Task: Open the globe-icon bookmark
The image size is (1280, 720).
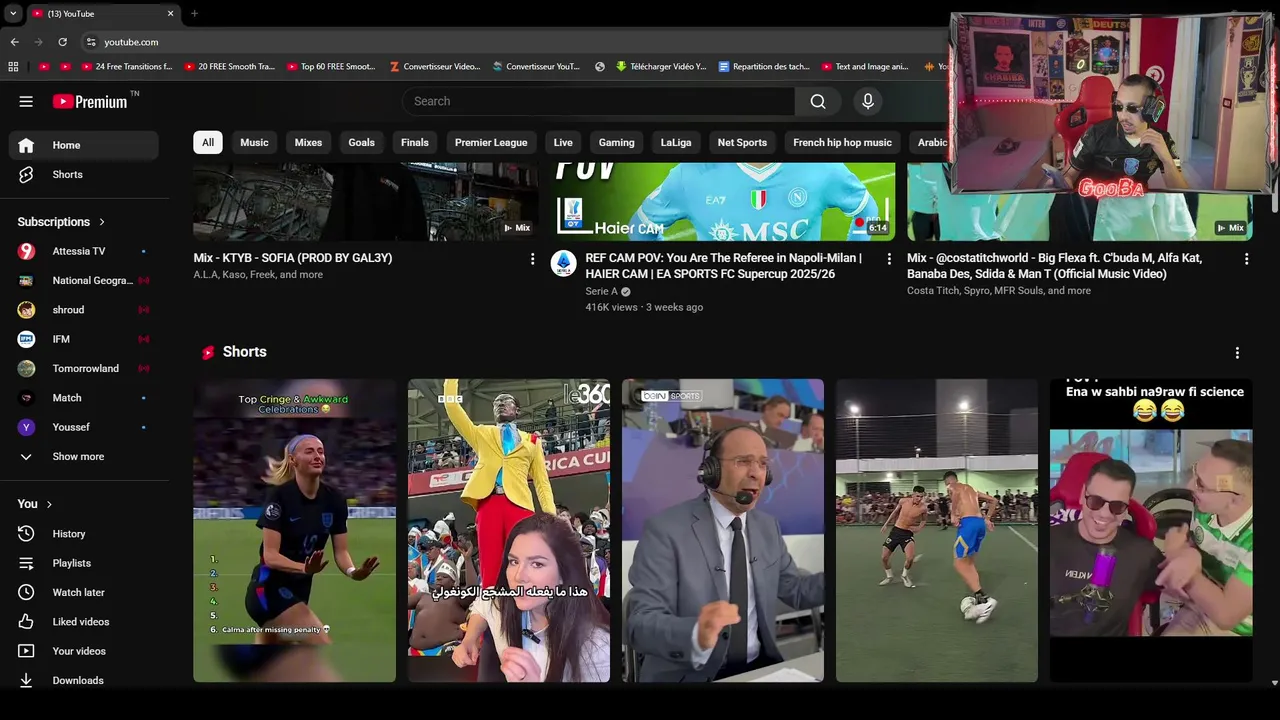Action: [600, 67]
